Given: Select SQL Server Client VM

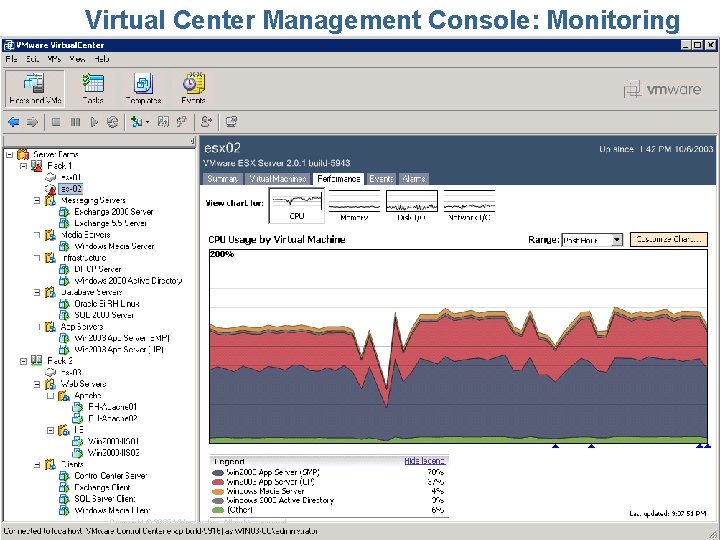Looking at the screenshot, I should (105, 499).
